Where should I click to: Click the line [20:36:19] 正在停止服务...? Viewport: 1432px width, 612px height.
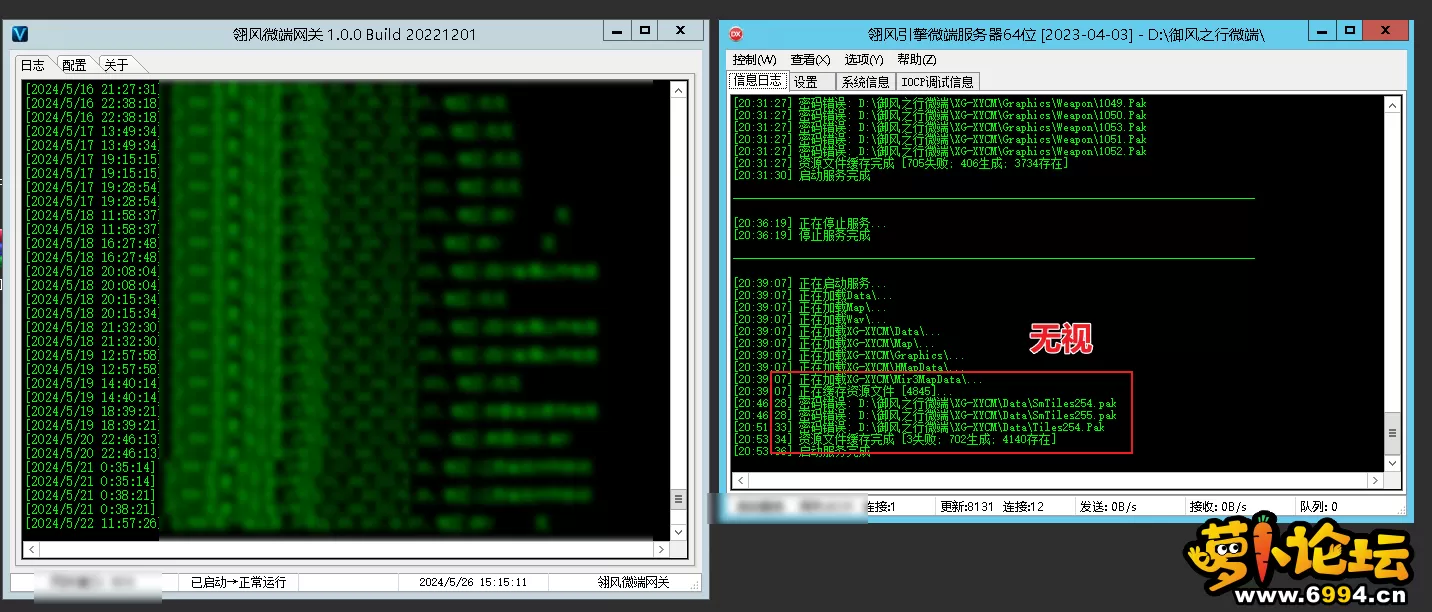click(809, 223)
